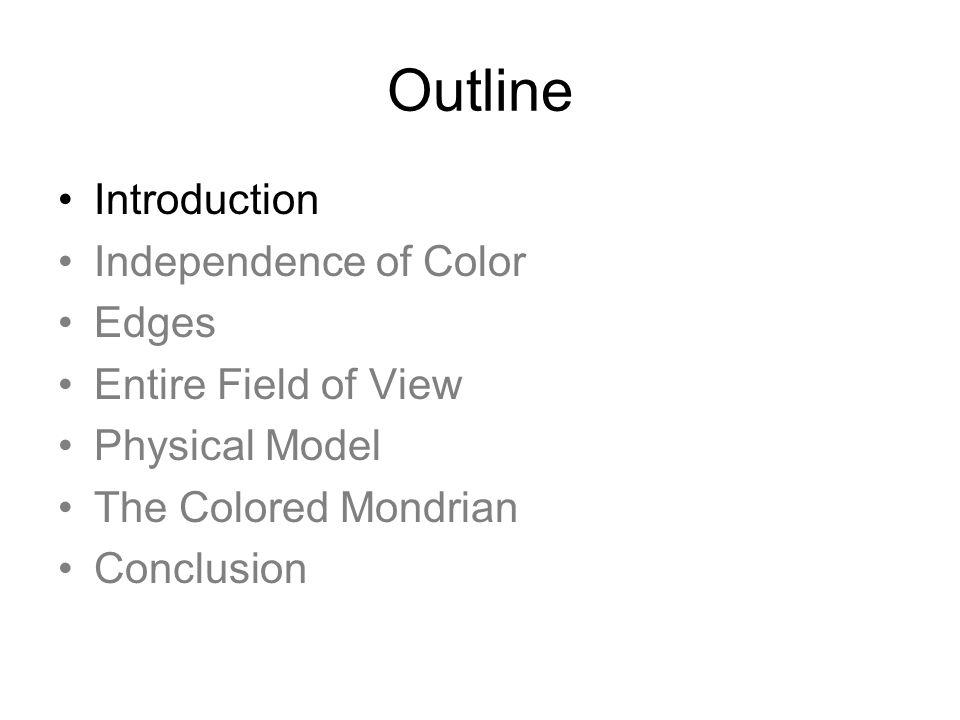Click the Outline slide title
960x720 pixels.
(x=480, y=91)
